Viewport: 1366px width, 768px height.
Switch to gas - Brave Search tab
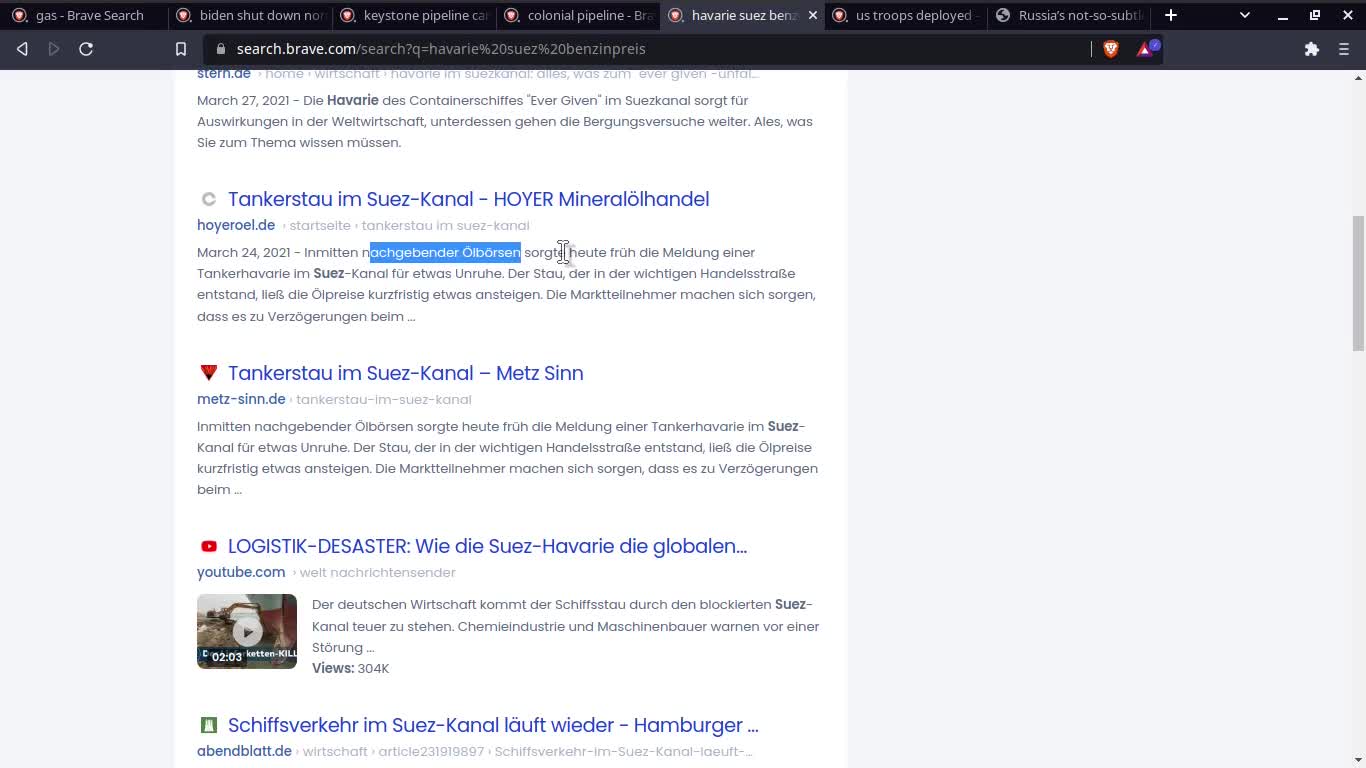click(x=84, y=15)
